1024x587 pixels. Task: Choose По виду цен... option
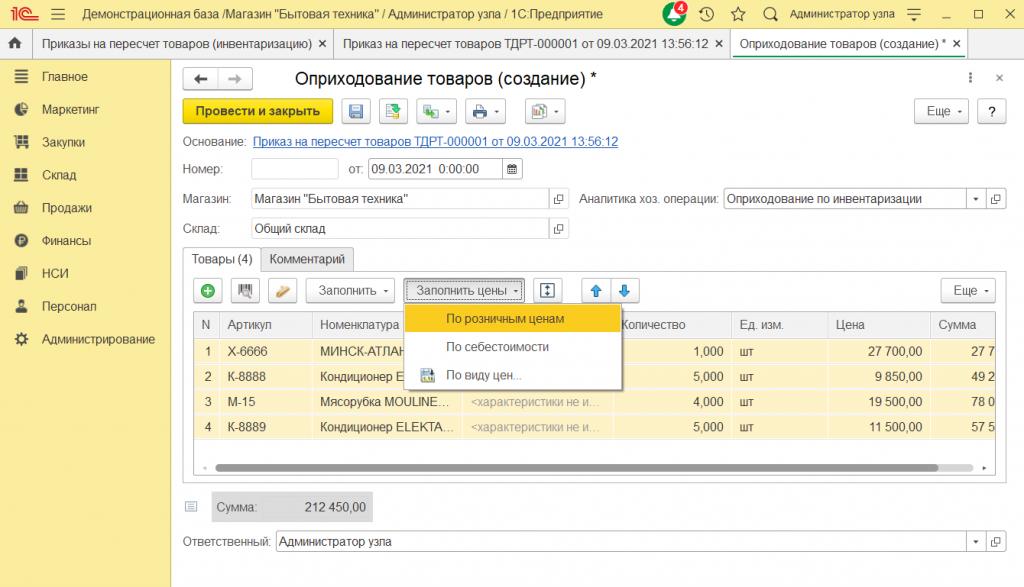click(513, 375)
